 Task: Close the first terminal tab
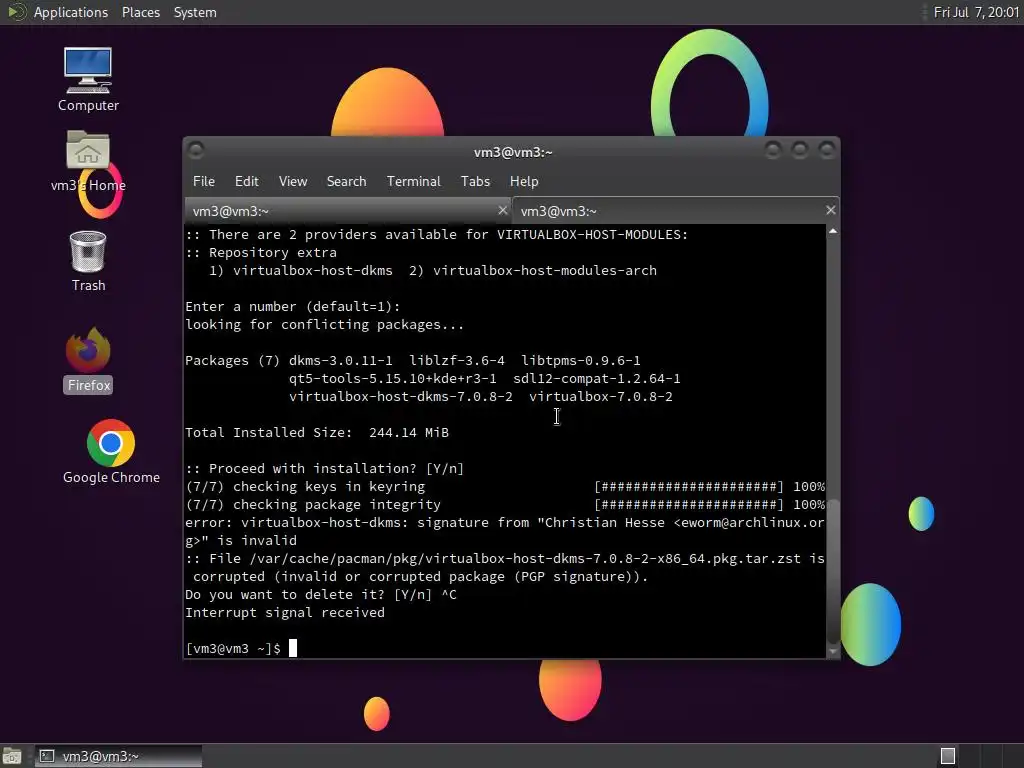pos(502,210)
